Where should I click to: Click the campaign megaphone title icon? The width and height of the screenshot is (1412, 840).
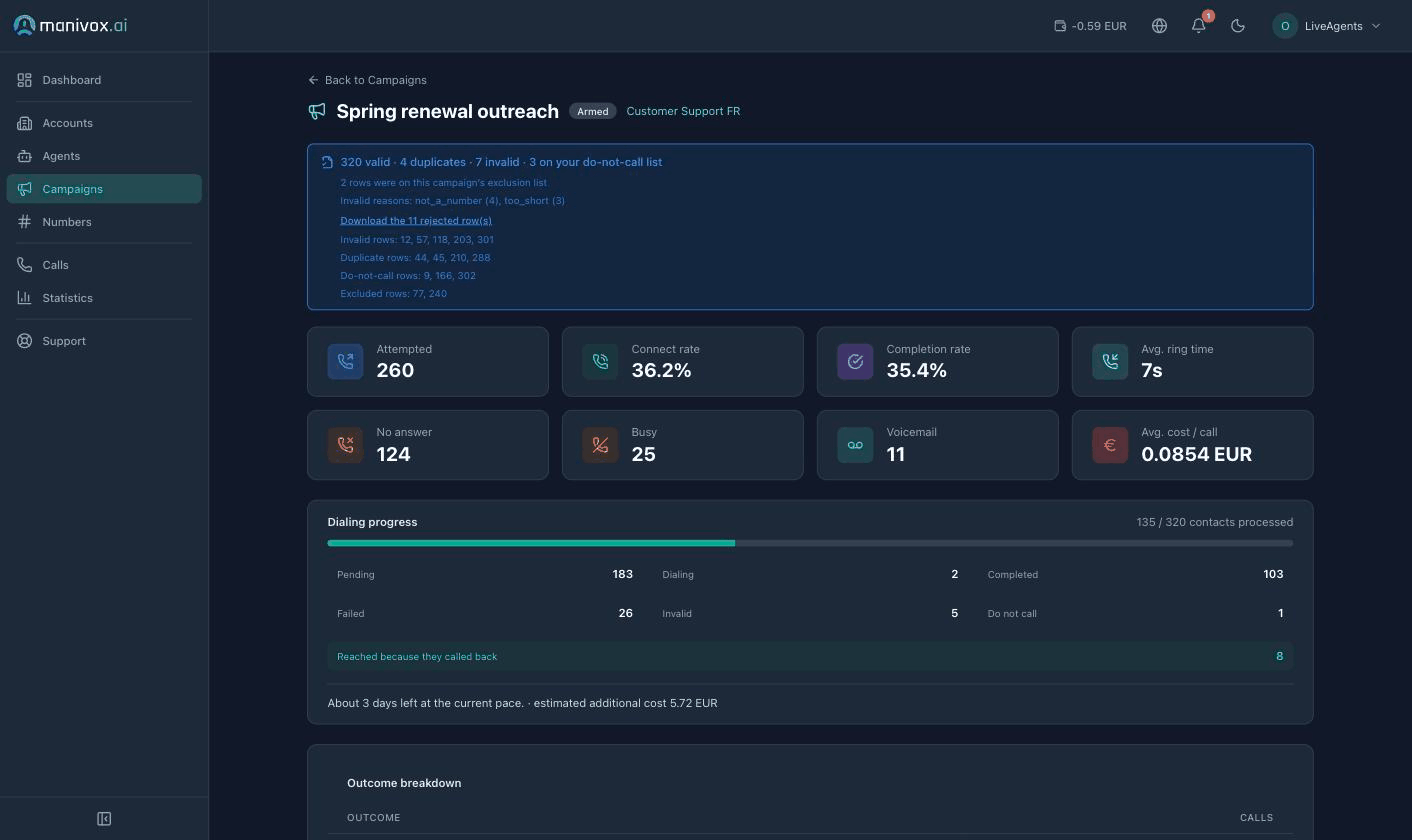point(317,111)
